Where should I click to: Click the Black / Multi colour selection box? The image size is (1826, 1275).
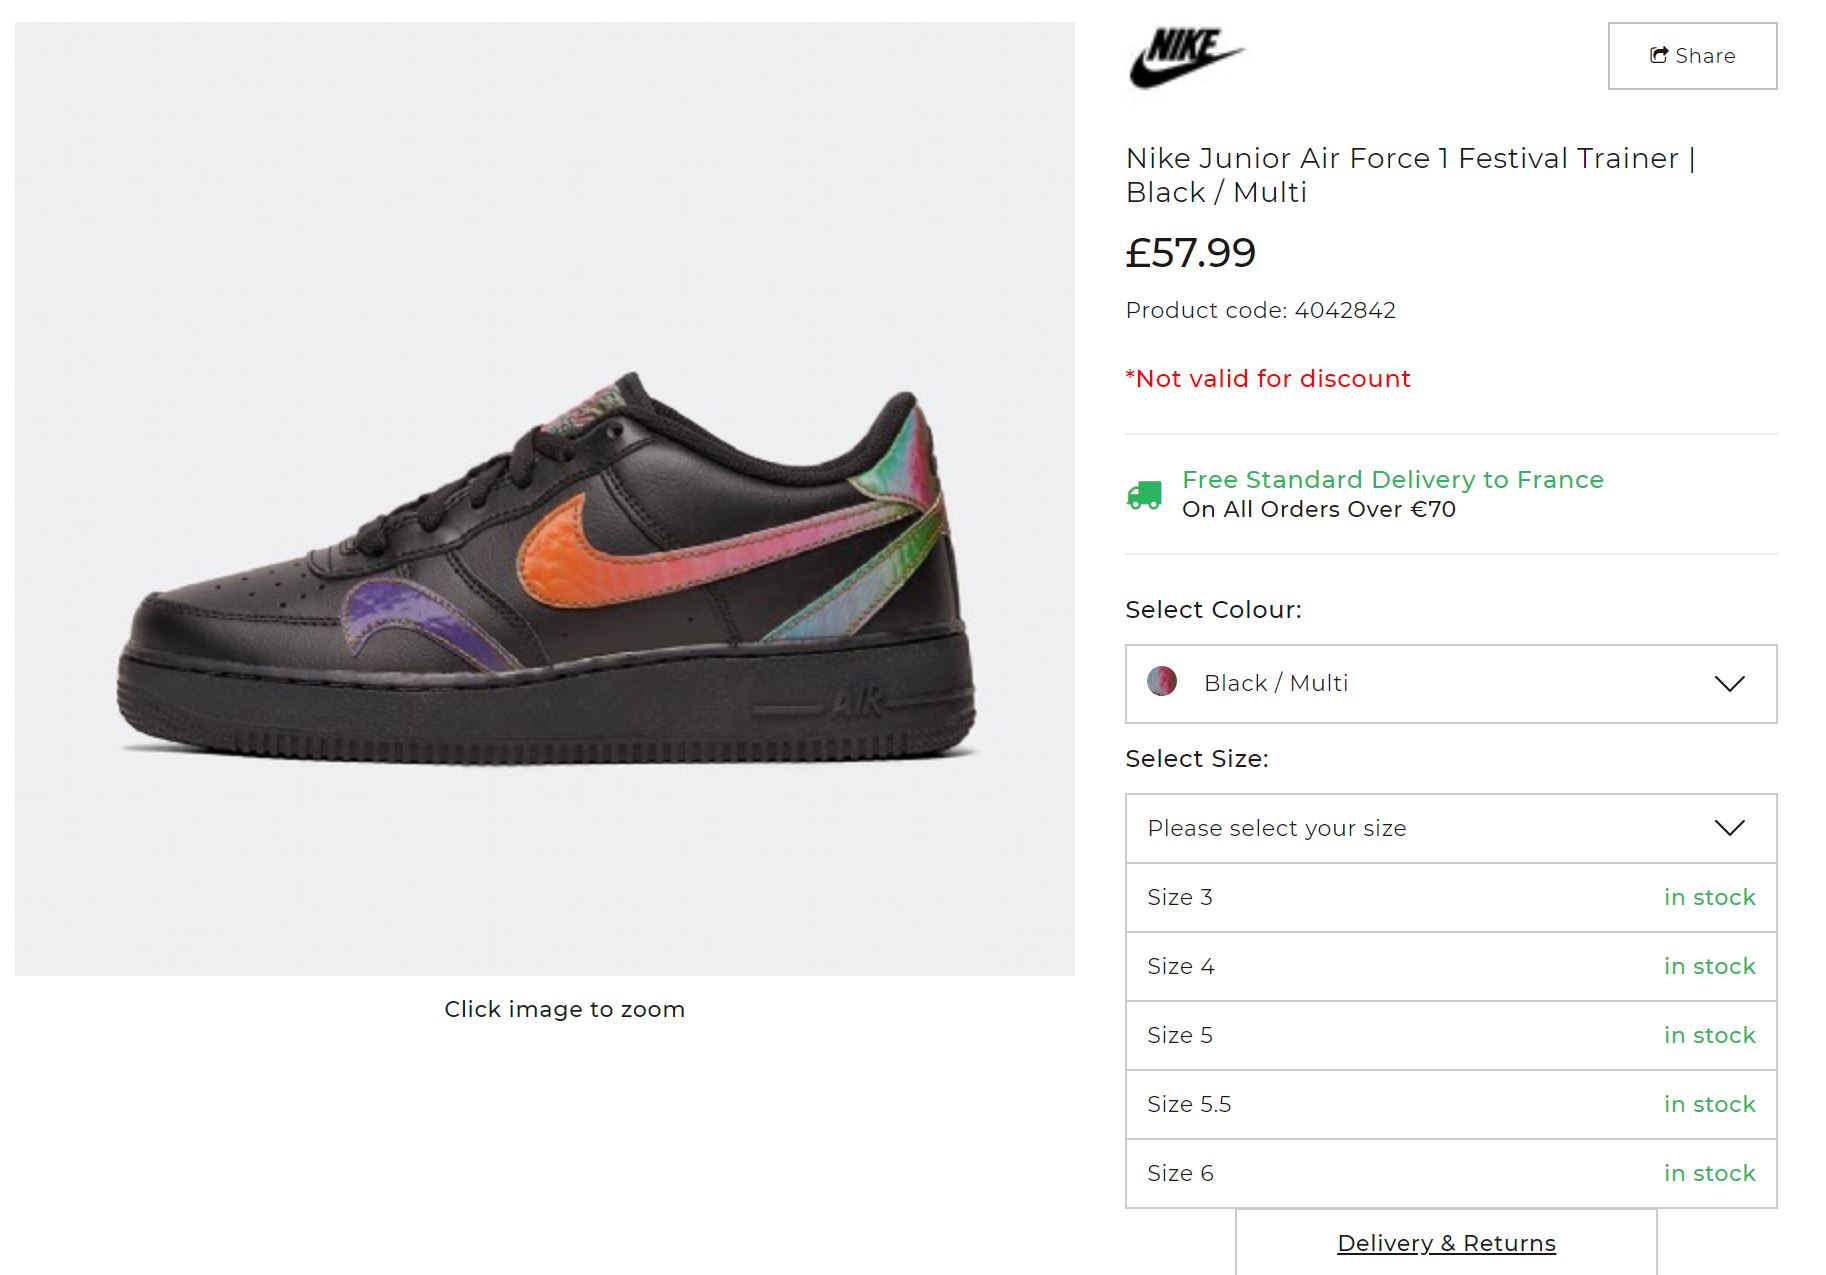point(1451,683)
